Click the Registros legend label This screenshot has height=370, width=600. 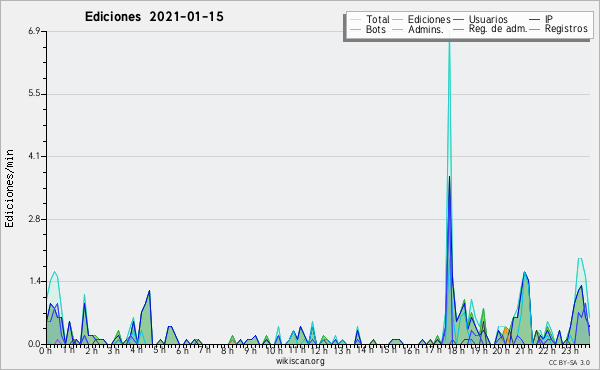click(x=566, y=29)
